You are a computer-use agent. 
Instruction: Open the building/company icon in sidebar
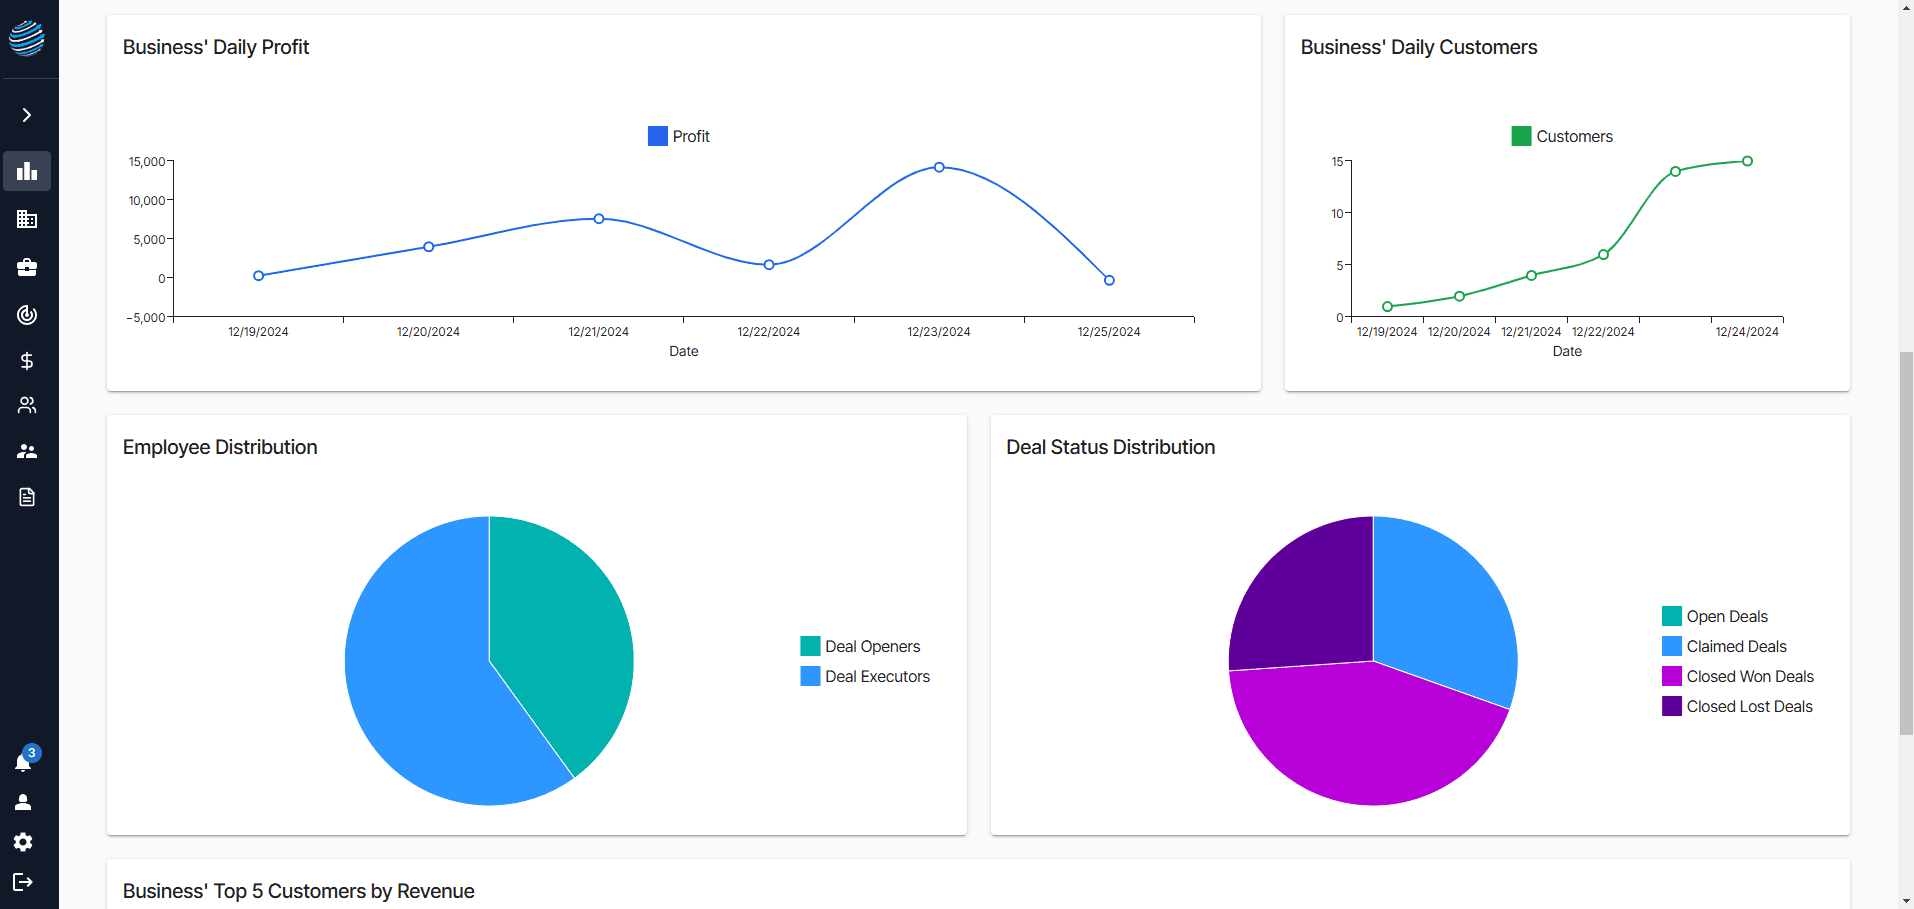pos(27,219)
